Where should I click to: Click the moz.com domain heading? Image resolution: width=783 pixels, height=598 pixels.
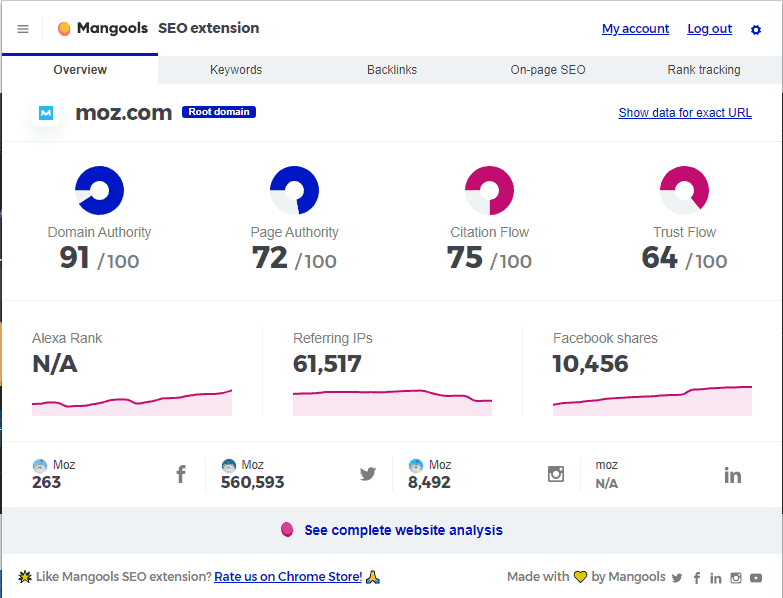coord(124,113)
